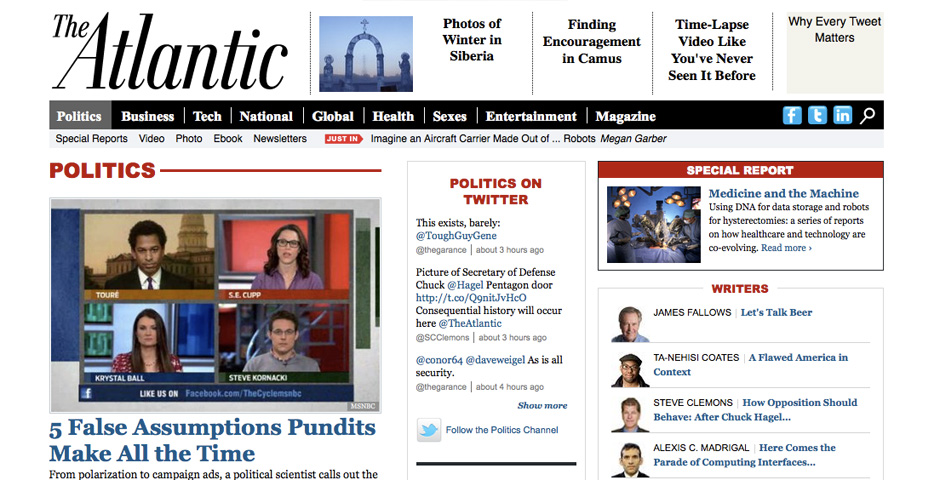Open the @TheAtlantic mention link

[x=470, y=323]
